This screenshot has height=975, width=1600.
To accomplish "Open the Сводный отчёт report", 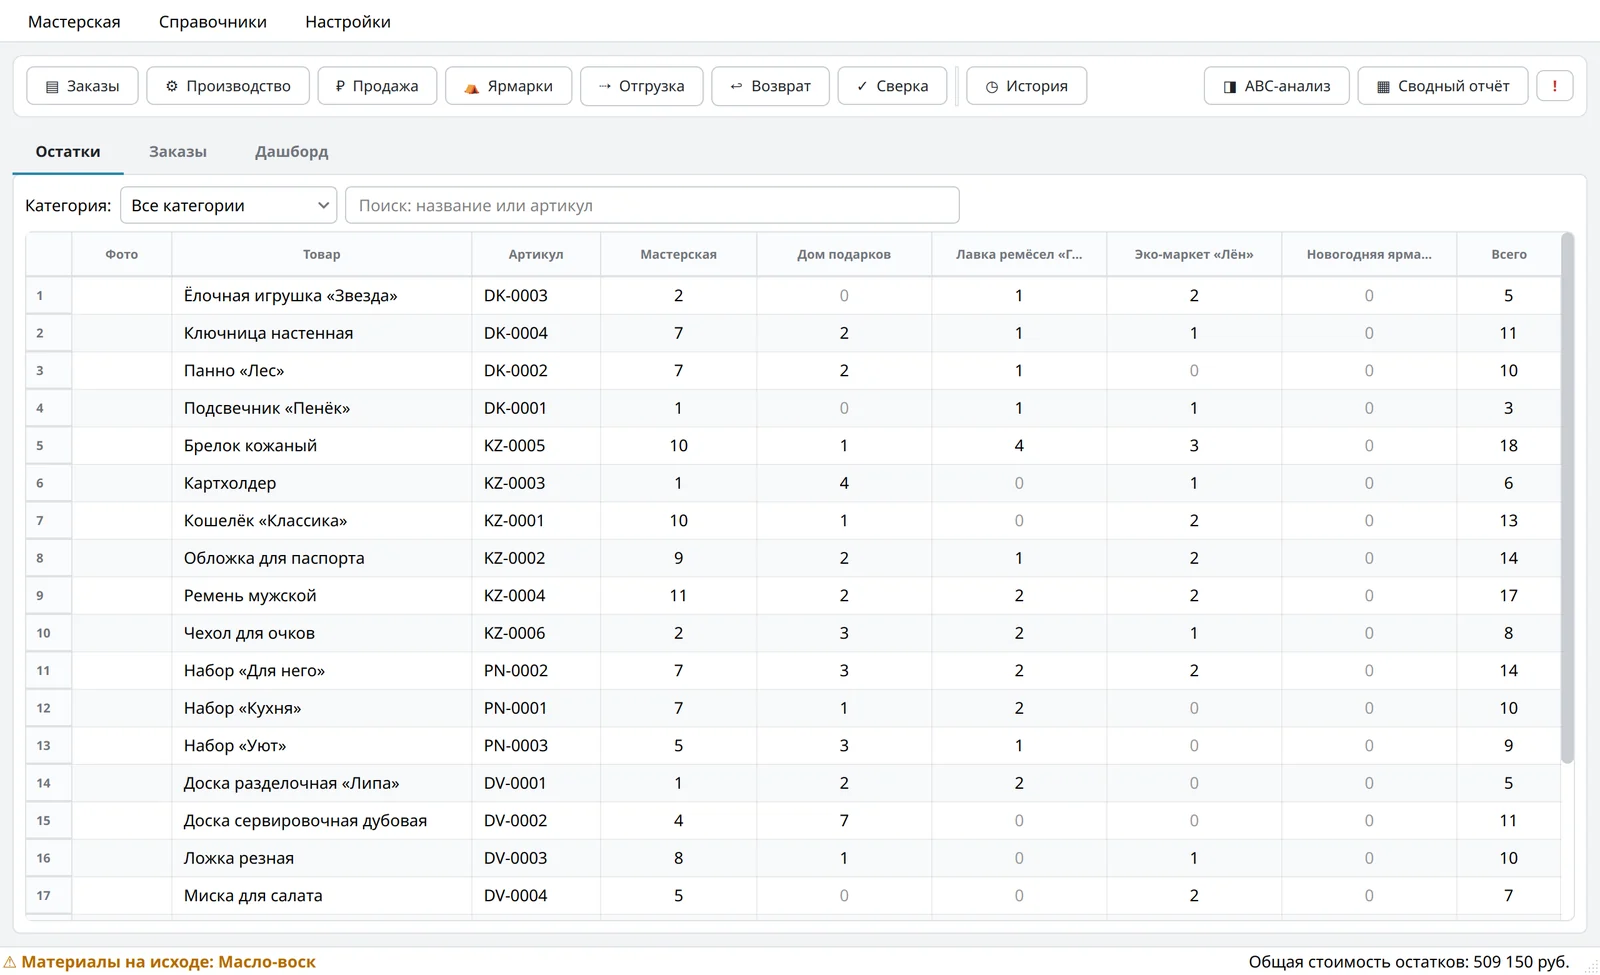I will 1443,86.
